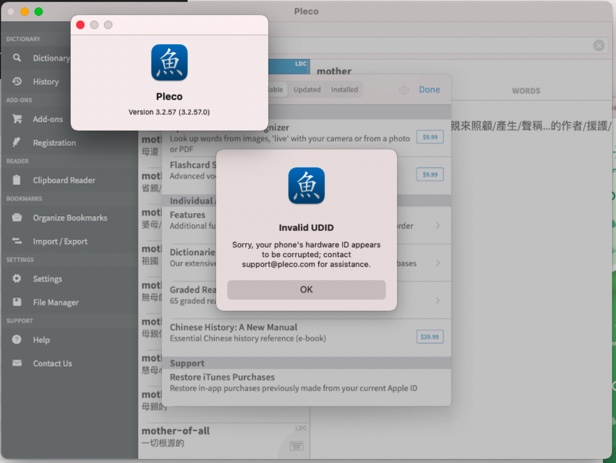Open the History sidebar item
616x463 pixels.
[x=46, y=82]
